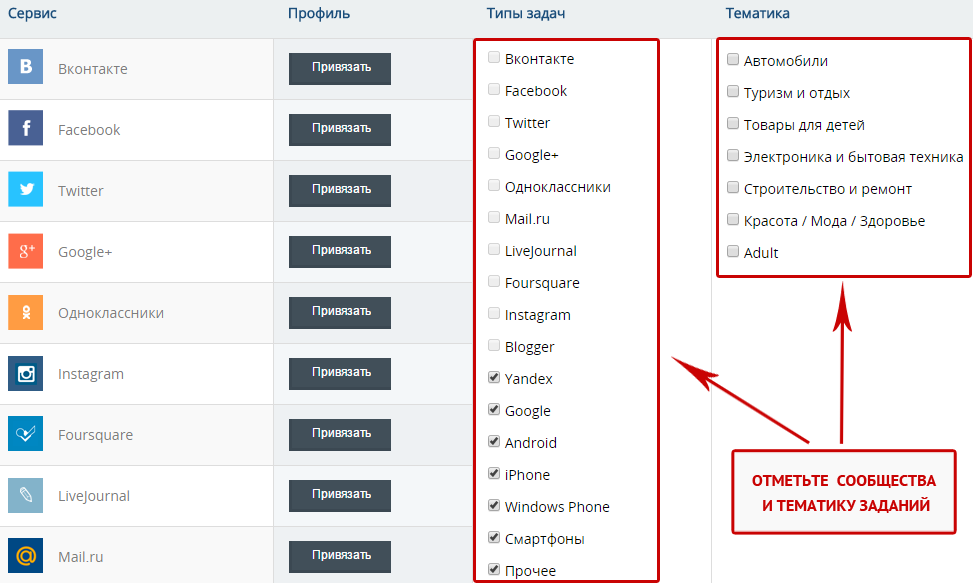Tick the Строительство и ремонт checkbox
The height and width of the screenshot is (583, 973).
click(733, 187)
